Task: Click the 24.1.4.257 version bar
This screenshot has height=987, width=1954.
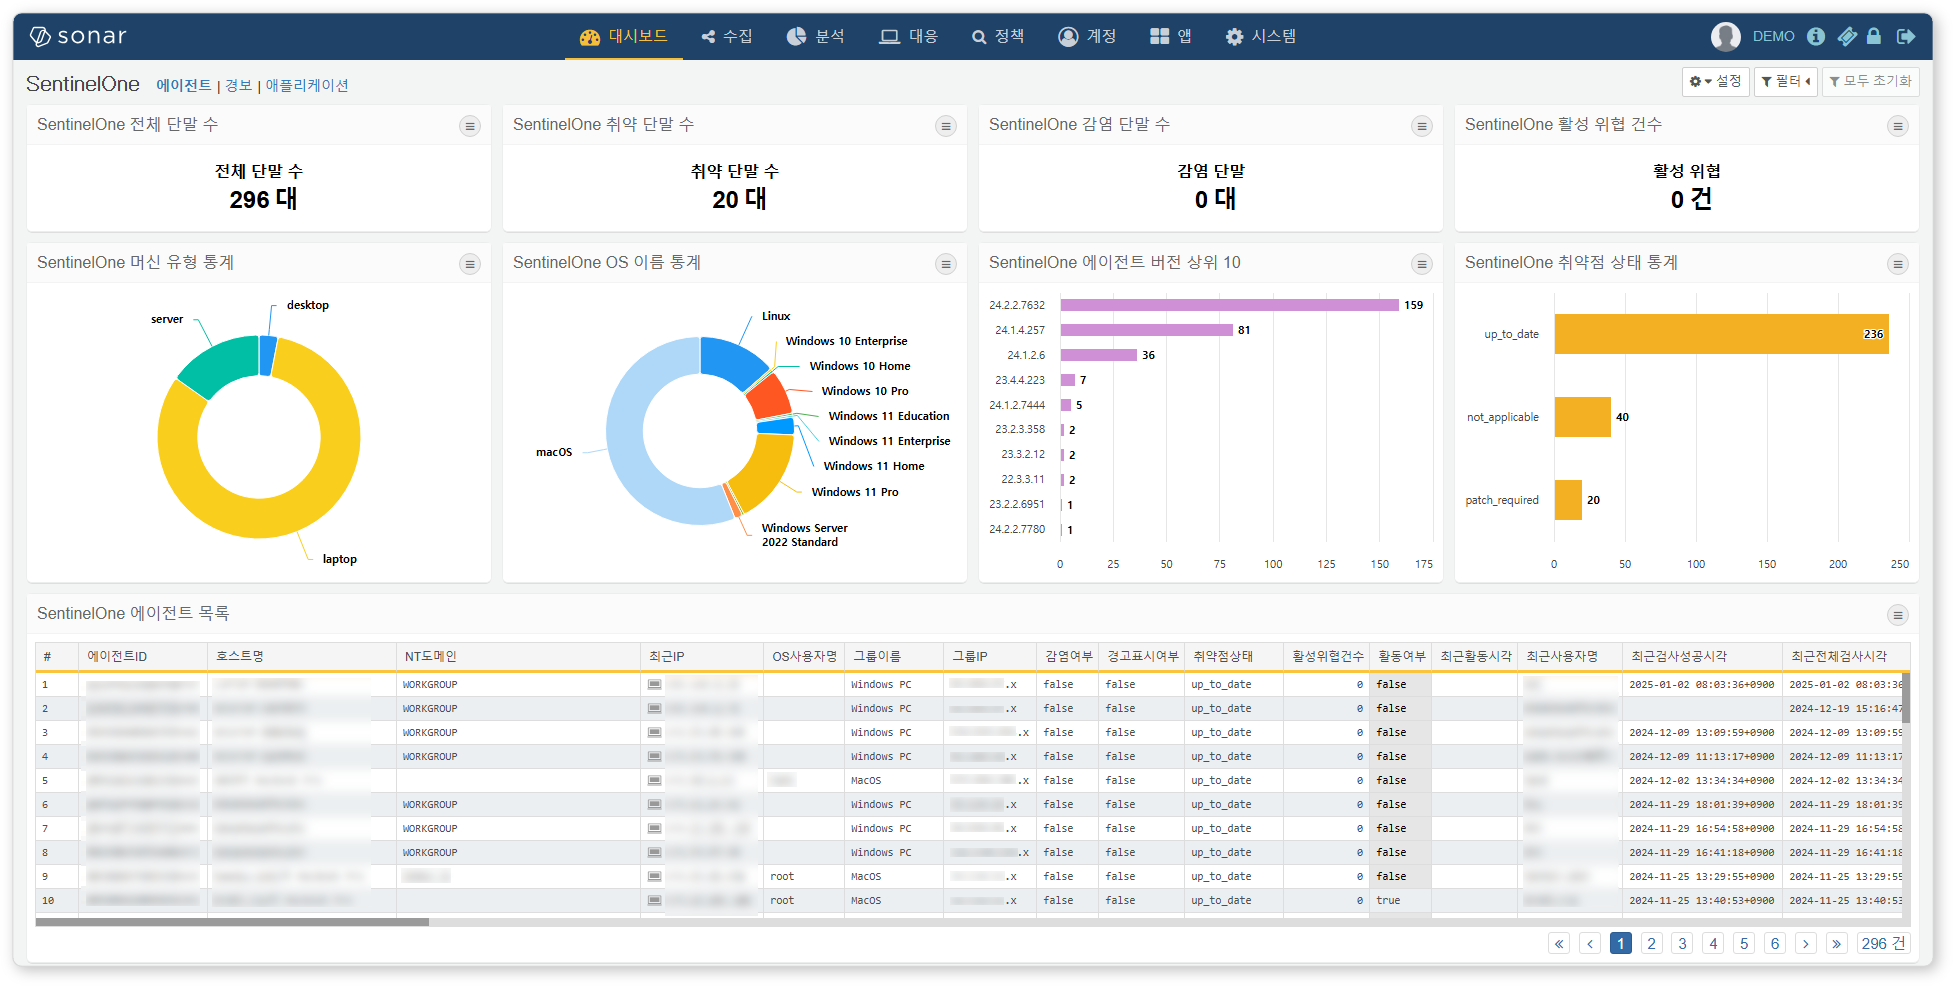Action: 1146,330
